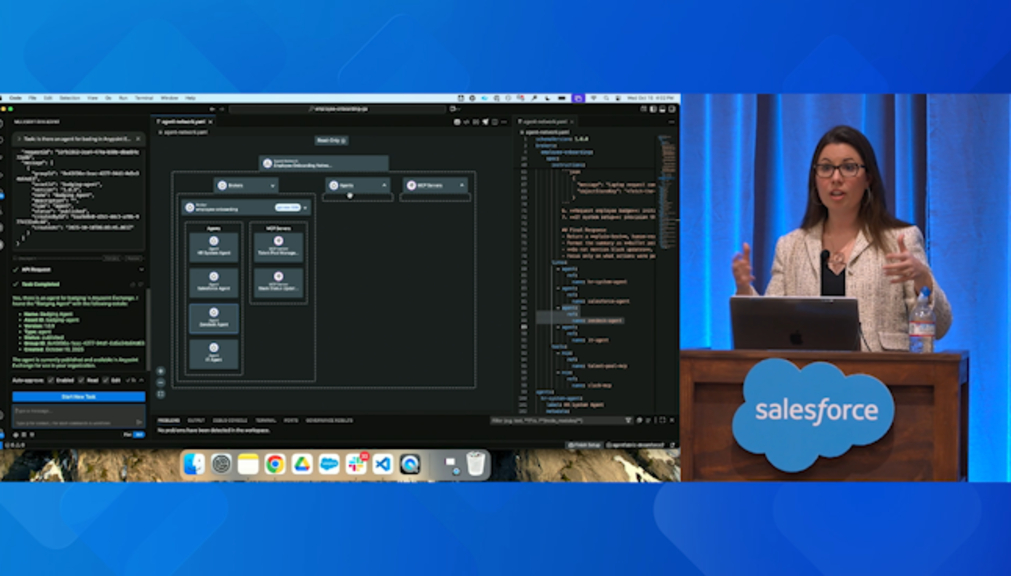Zoom in on the agent network canvas
Screen dimensions: 1011x576
click(160, 370)
